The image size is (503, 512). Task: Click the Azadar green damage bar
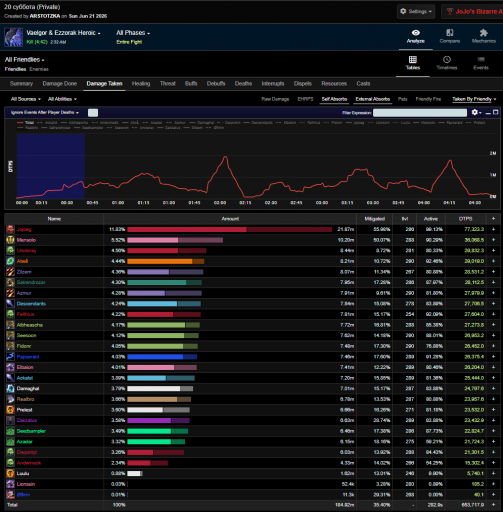tap(156, 442)
